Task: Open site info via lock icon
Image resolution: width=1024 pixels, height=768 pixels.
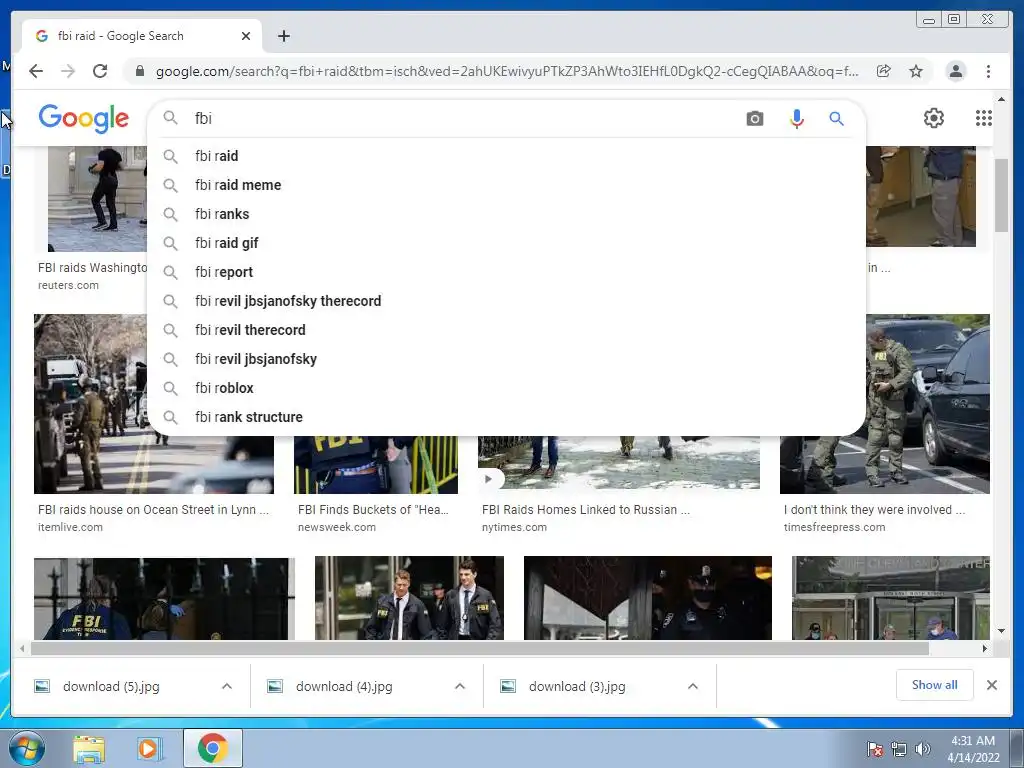Action: (x=139, y=71)
